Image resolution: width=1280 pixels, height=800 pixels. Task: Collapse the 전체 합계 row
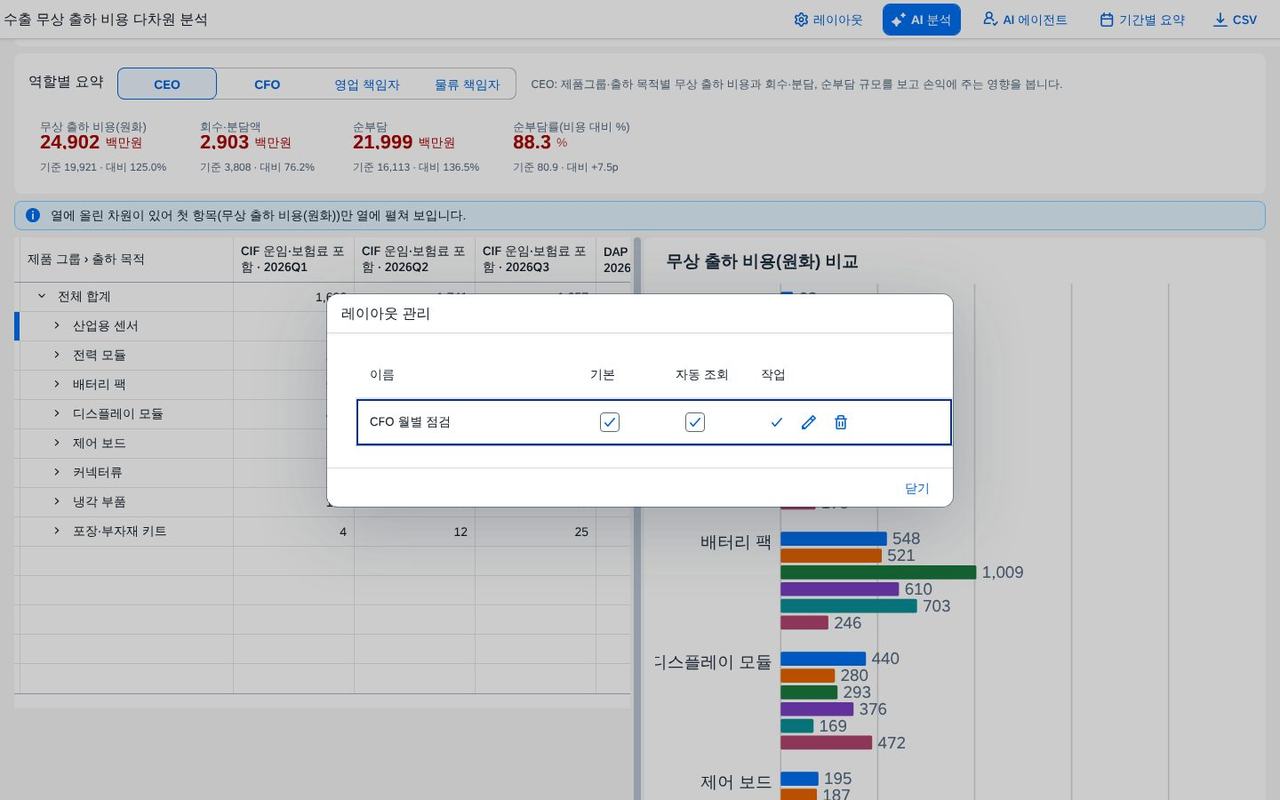42,296
